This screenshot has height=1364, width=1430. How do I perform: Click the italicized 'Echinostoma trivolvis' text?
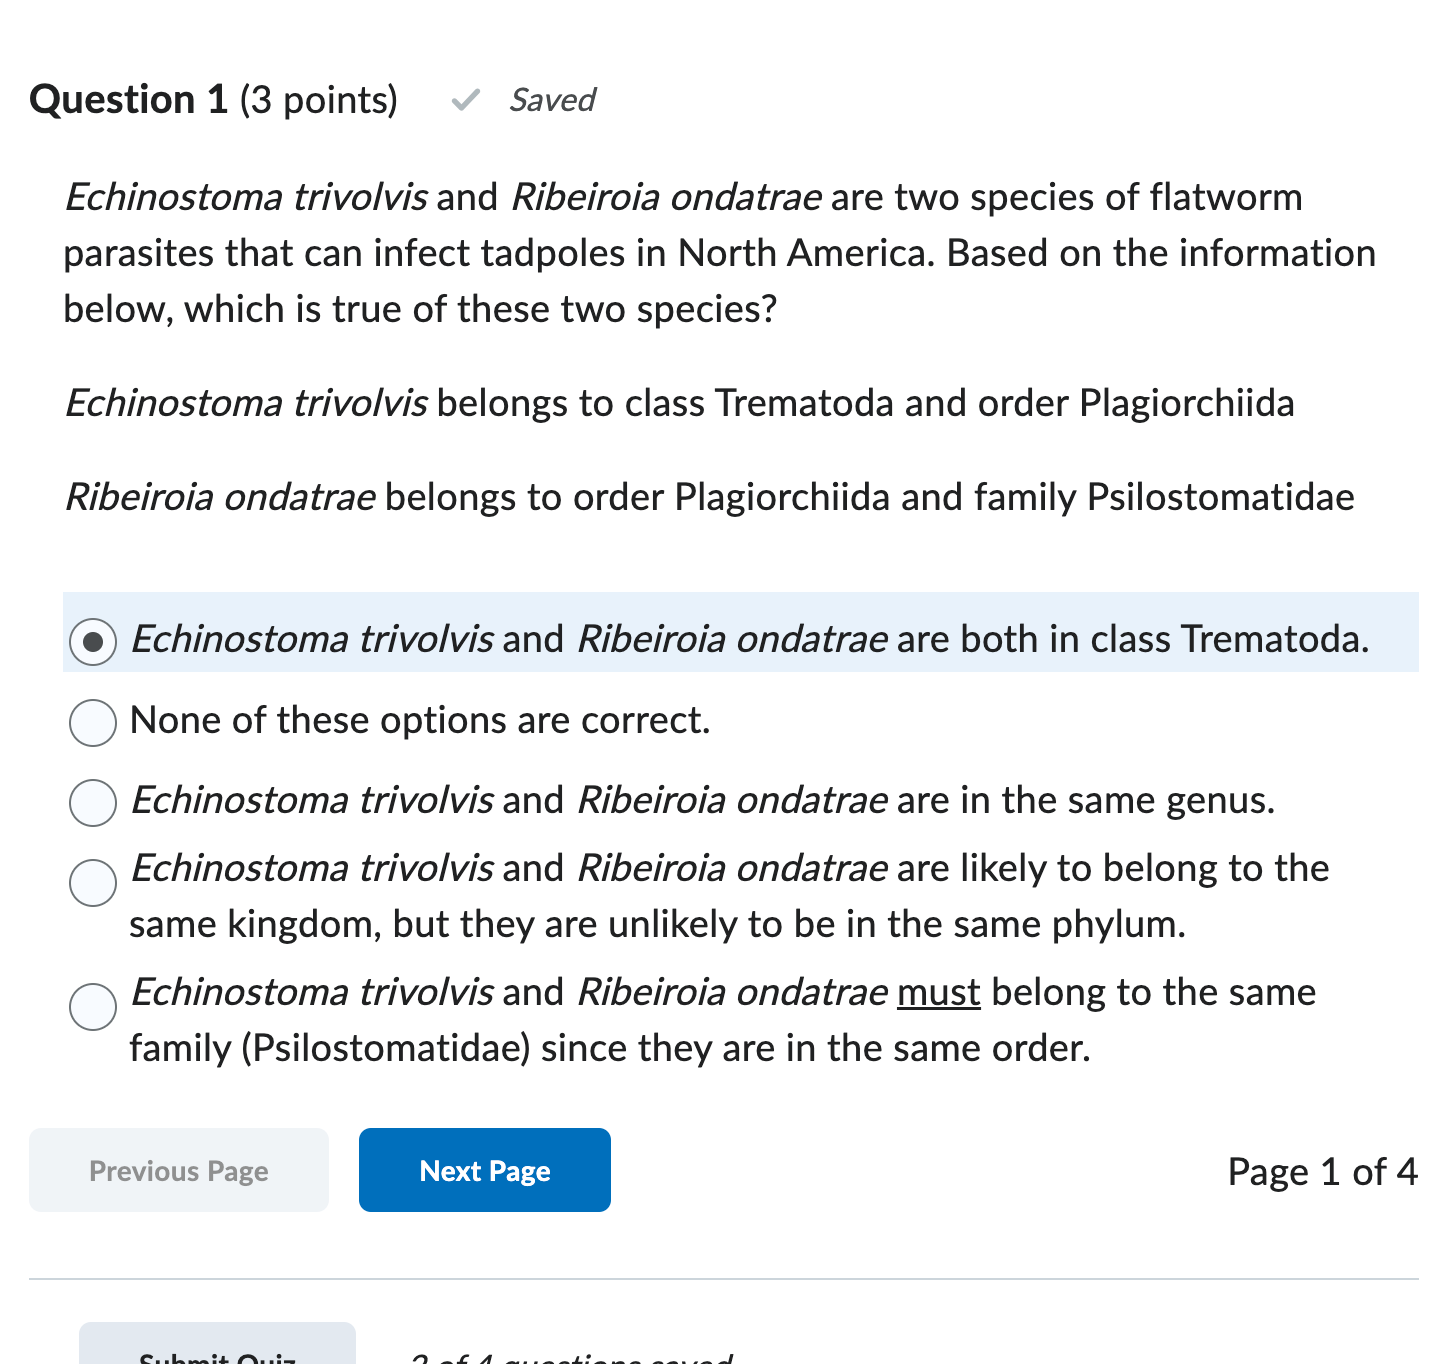(245, 197)
